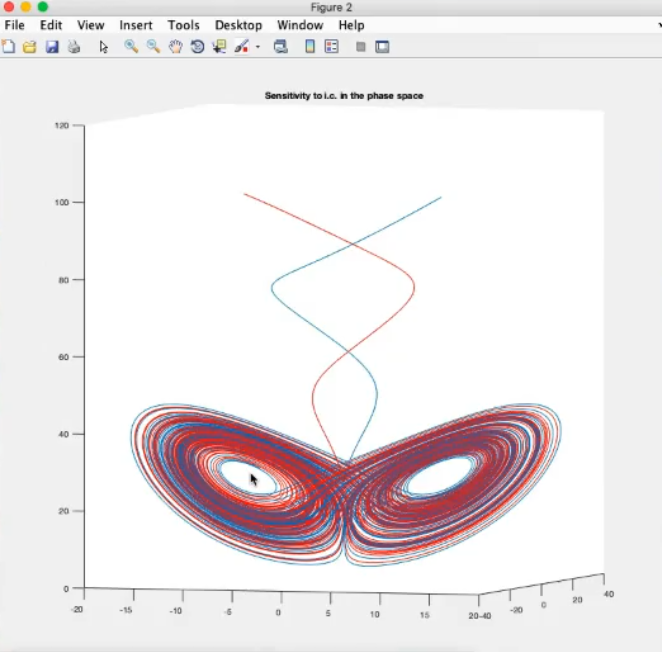Toggle the Brush data tool
662x652 pixels.
tap(241, 46)
